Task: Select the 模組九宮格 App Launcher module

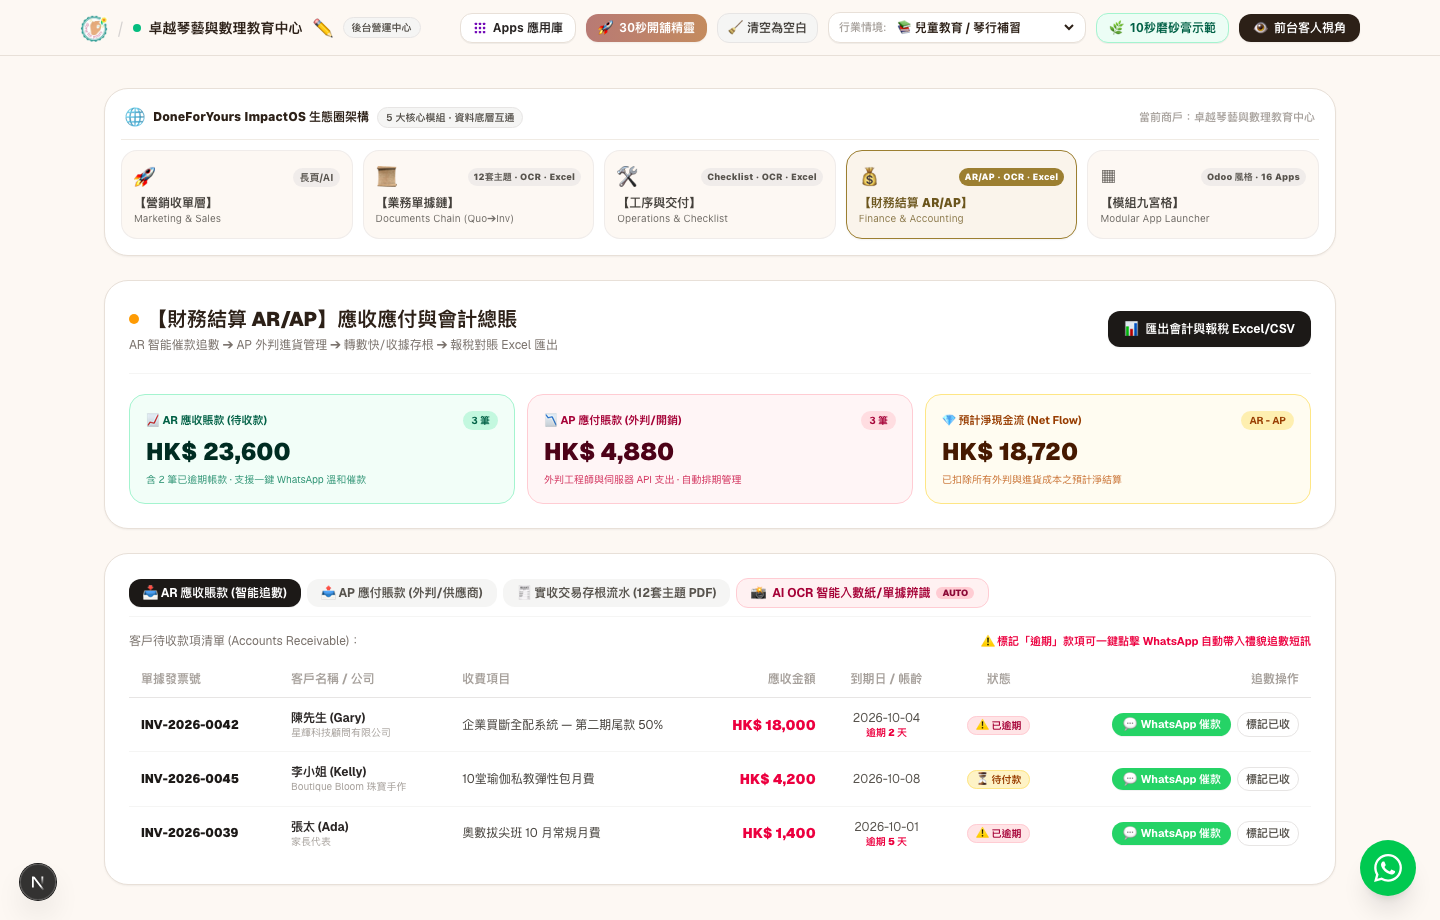Action: 1203,195
